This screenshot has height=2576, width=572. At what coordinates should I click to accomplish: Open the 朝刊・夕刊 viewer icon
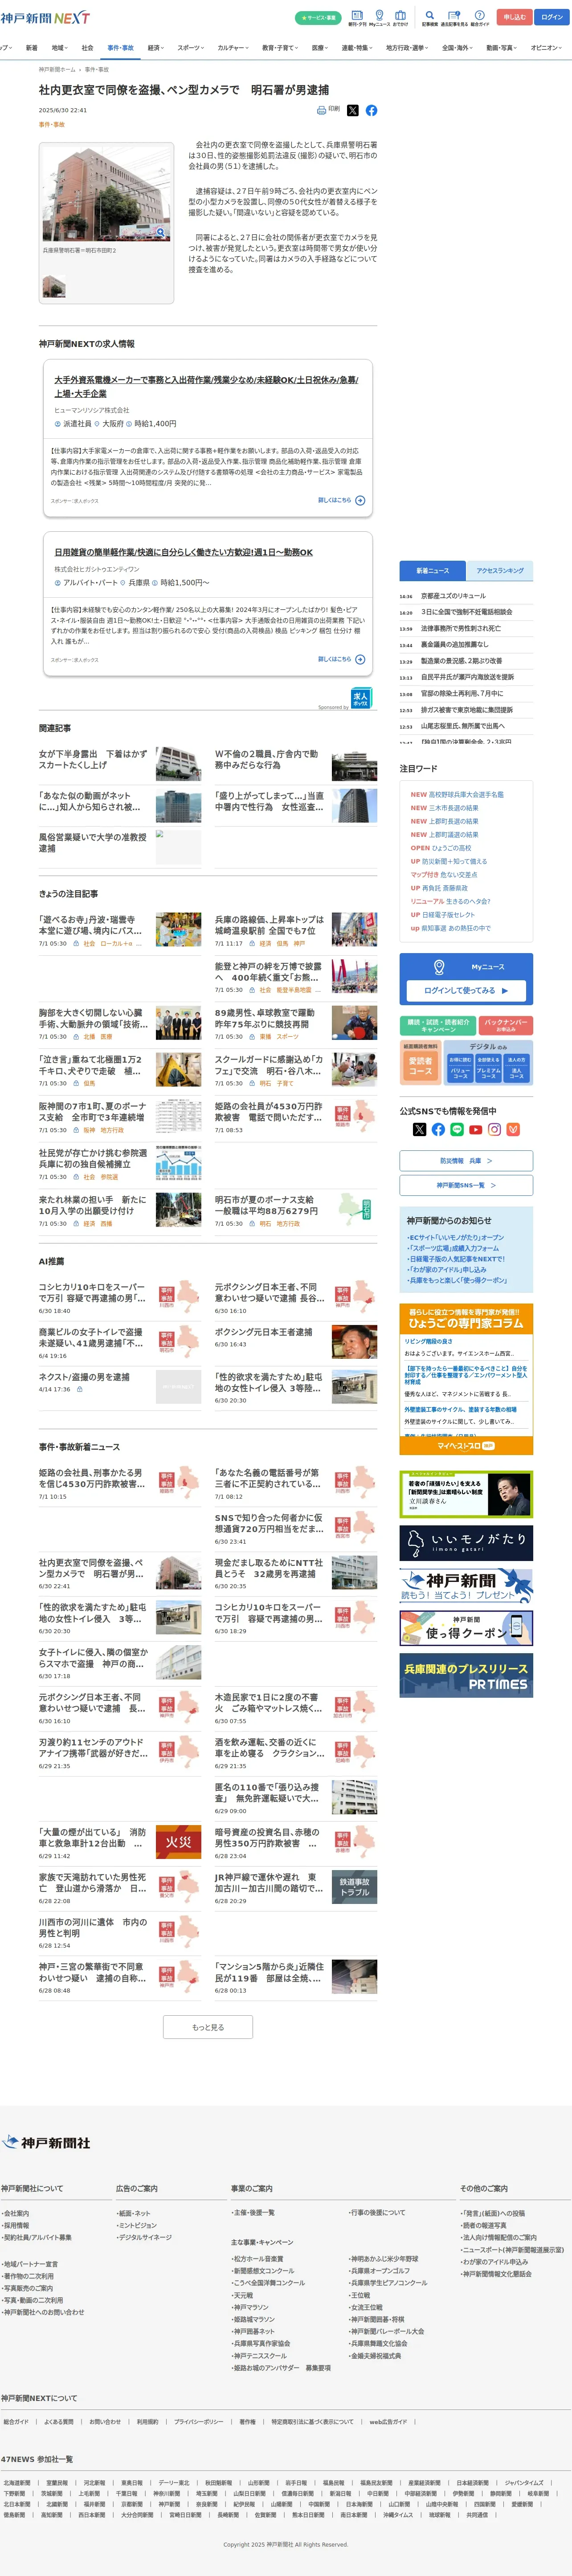tap(357, 17)
